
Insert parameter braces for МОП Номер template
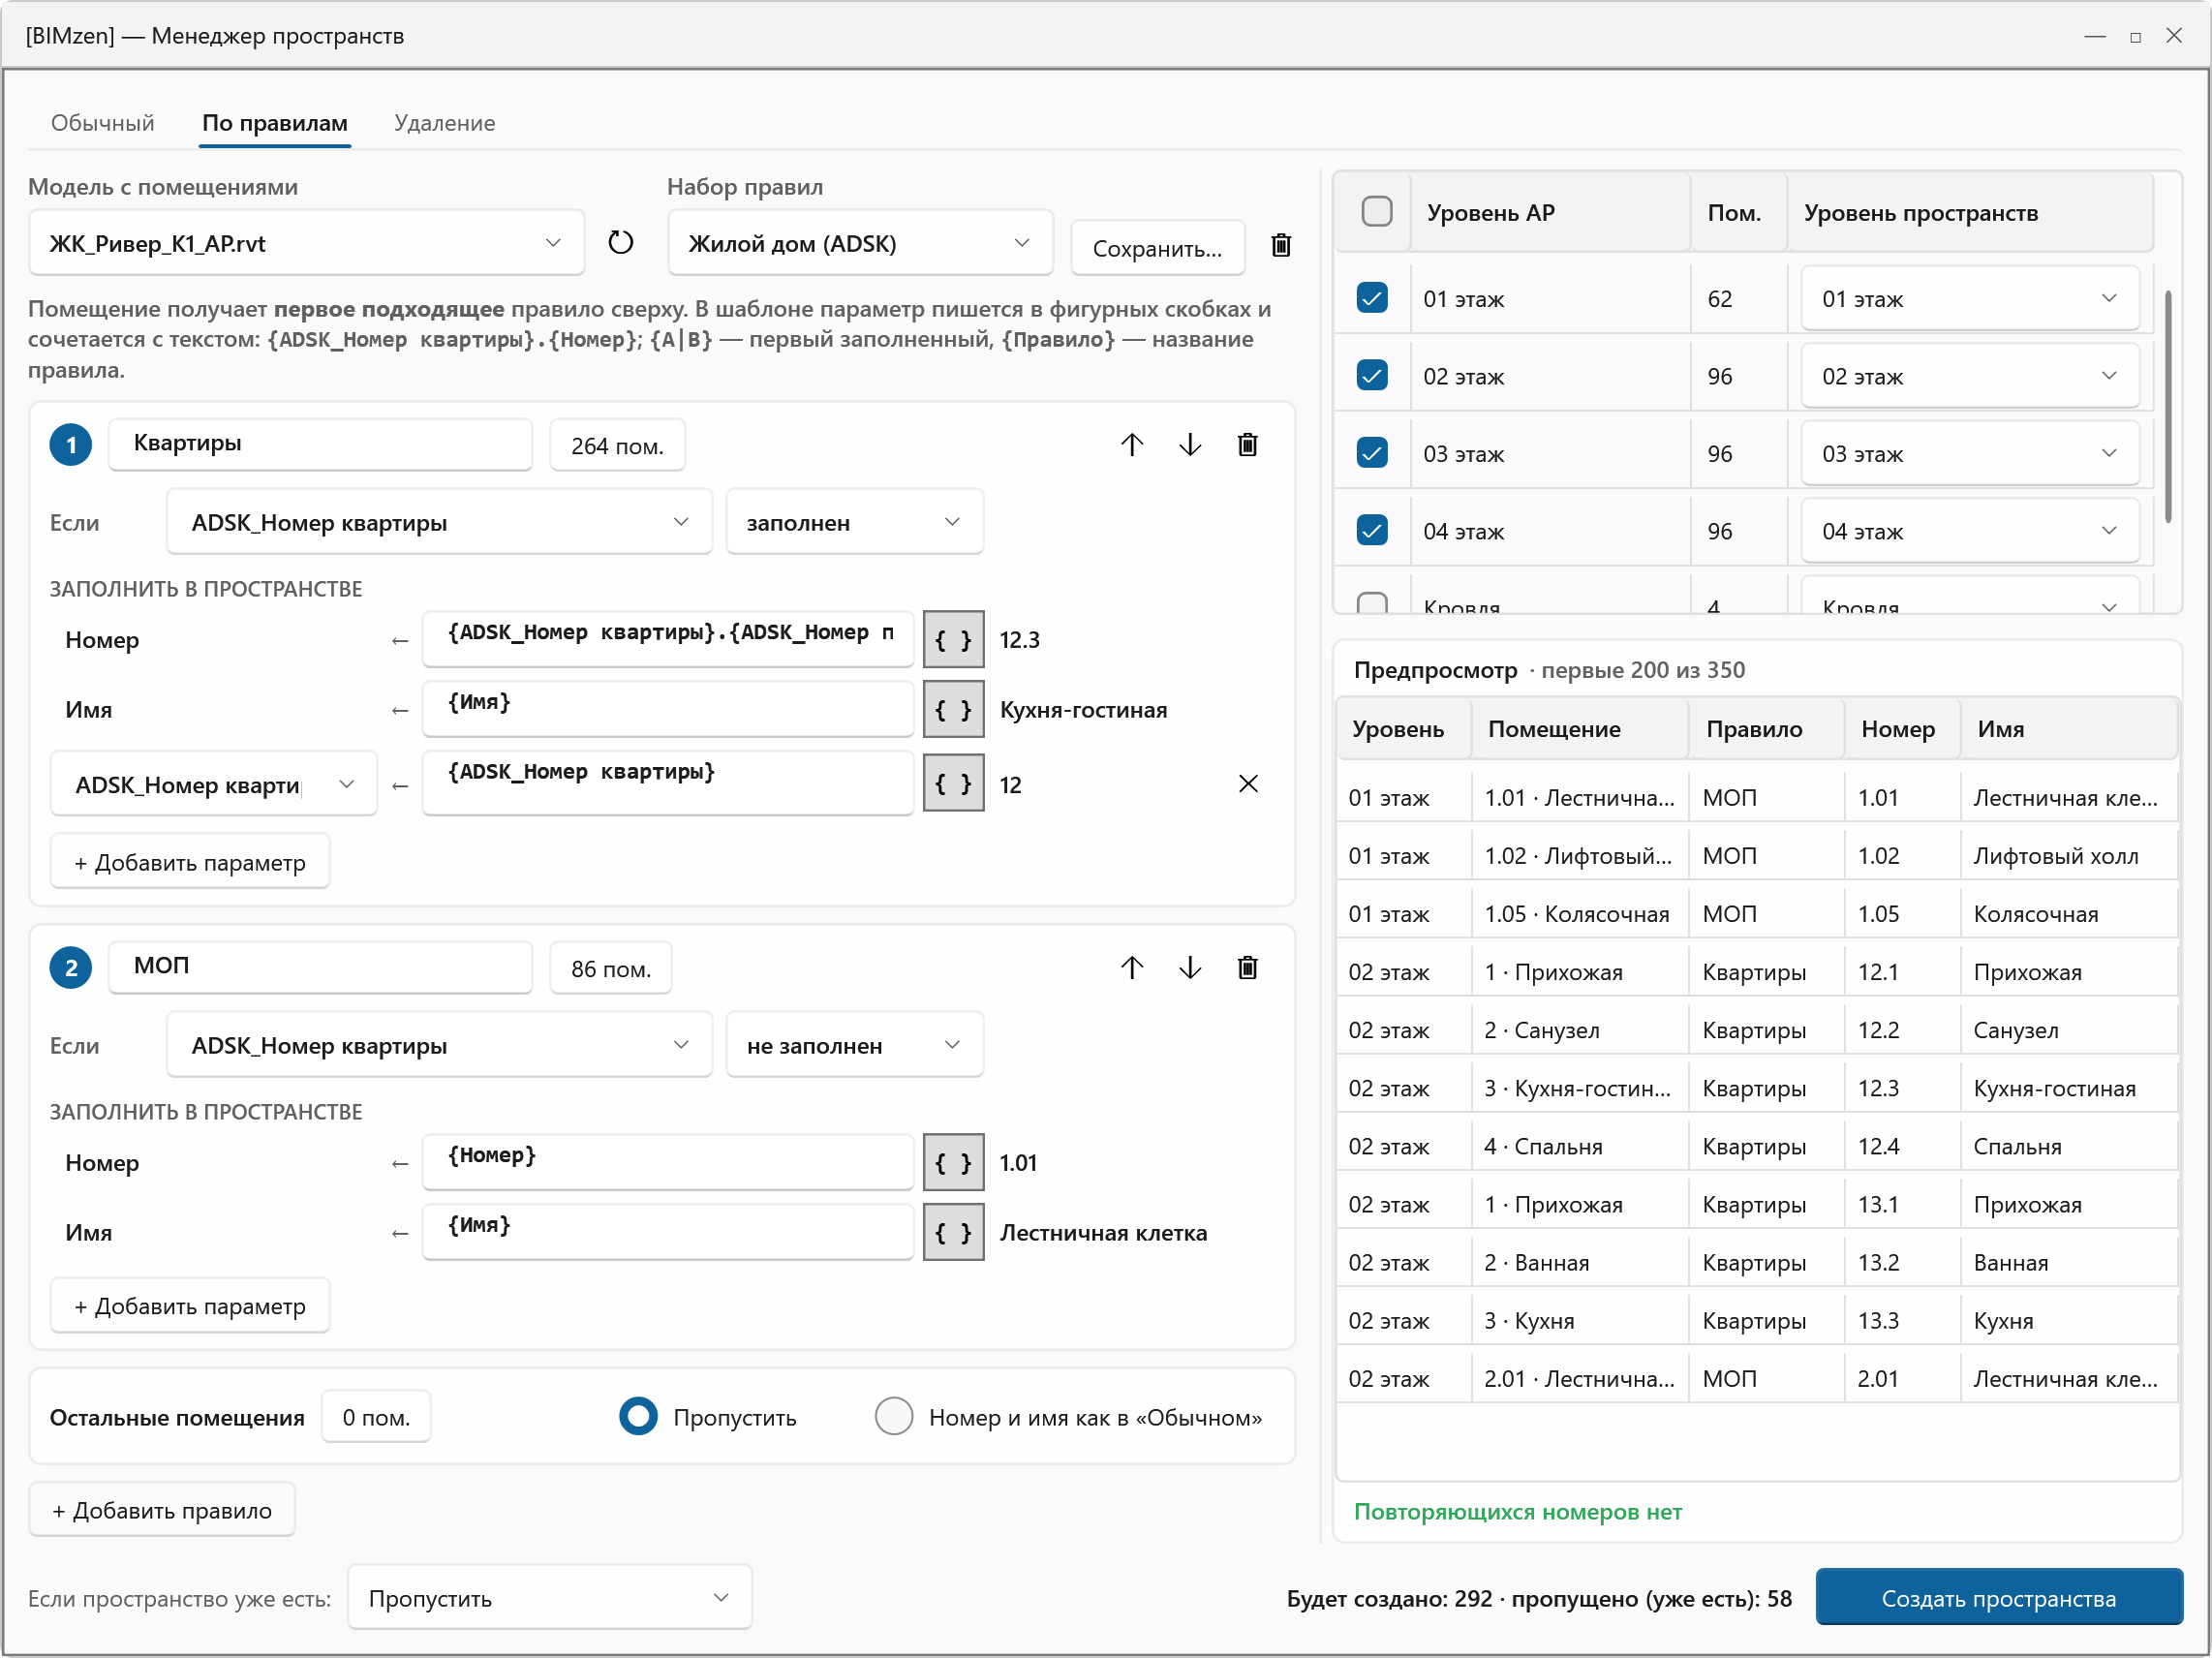(x=953, y=1163)
